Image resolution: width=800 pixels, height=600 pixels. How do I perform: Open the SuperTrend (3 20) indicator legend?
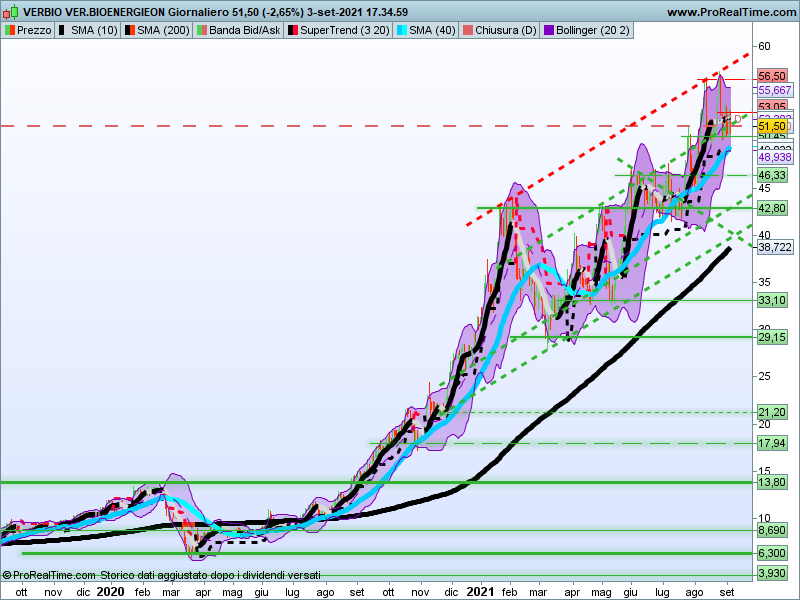(x=338, y=31)
